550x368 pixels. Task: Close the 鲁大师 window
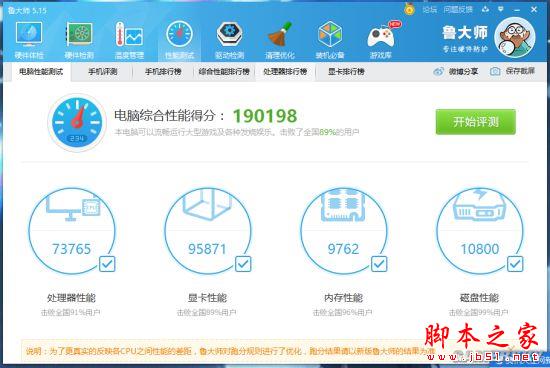tap(534, 9)
